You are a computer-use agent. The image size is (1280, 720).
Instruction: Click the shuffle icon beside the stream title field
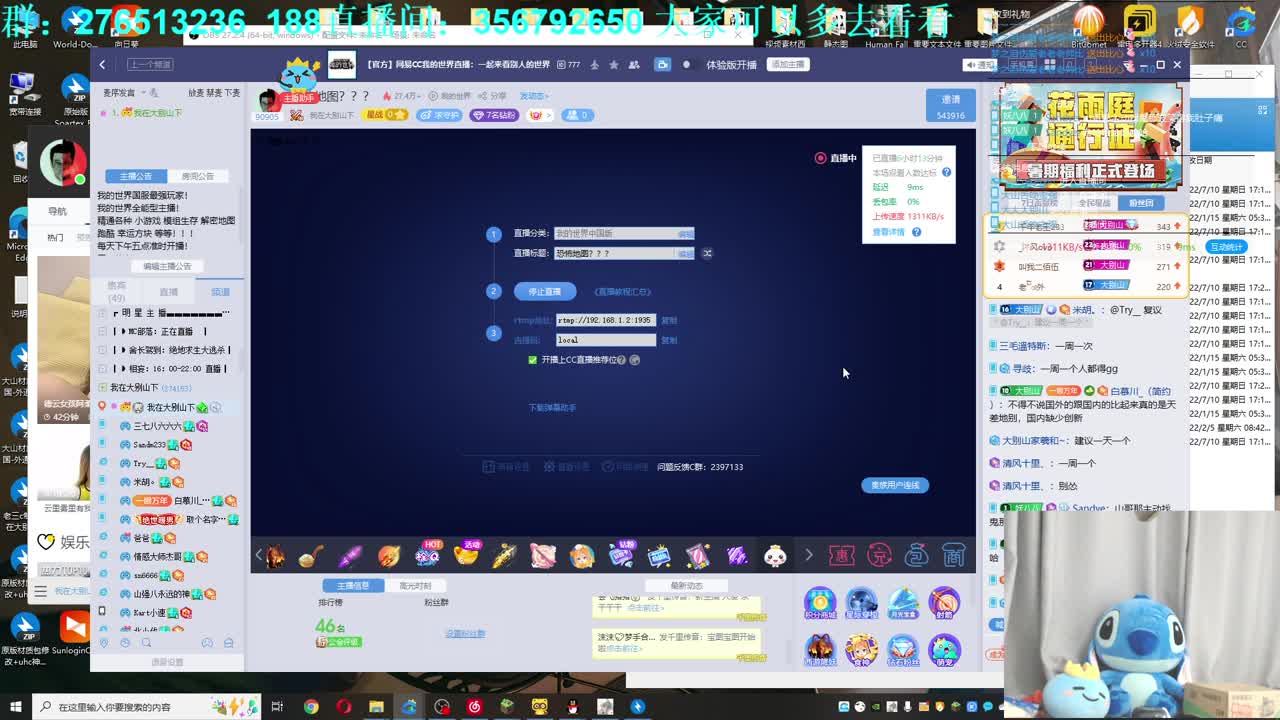[x=707, y=253]
